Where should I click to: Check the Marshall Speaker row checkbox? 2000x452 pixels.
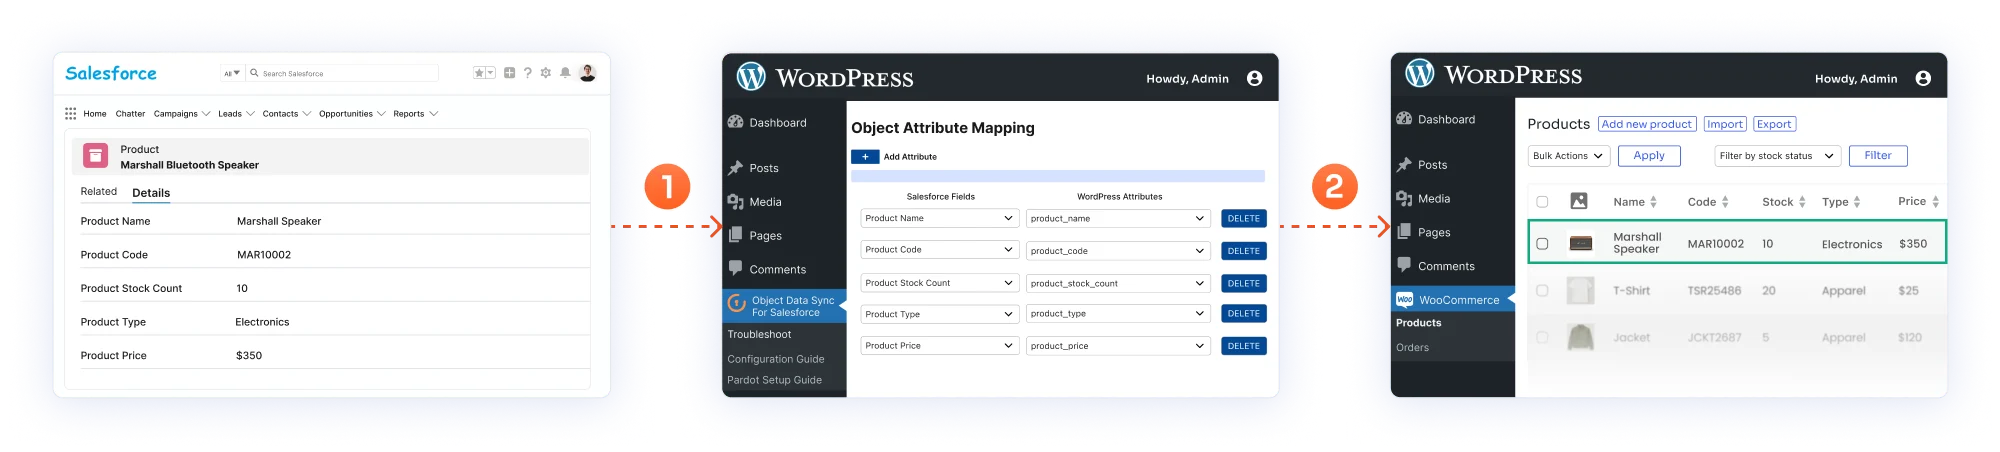(x=1542, y=244)
